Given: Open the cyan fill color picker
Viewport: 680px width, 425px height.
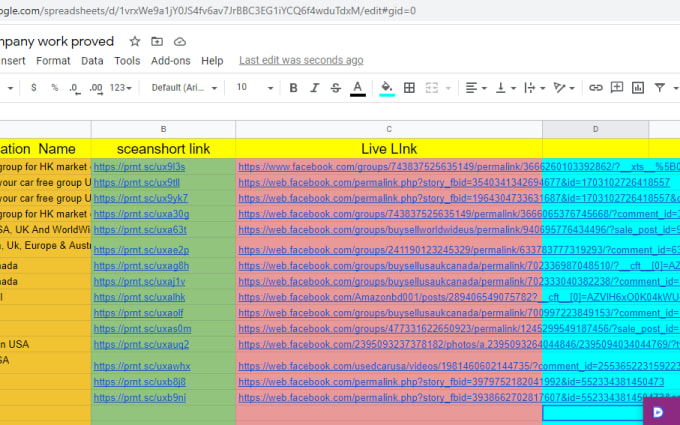Looking at the screenshot, I should coord(387,88).
